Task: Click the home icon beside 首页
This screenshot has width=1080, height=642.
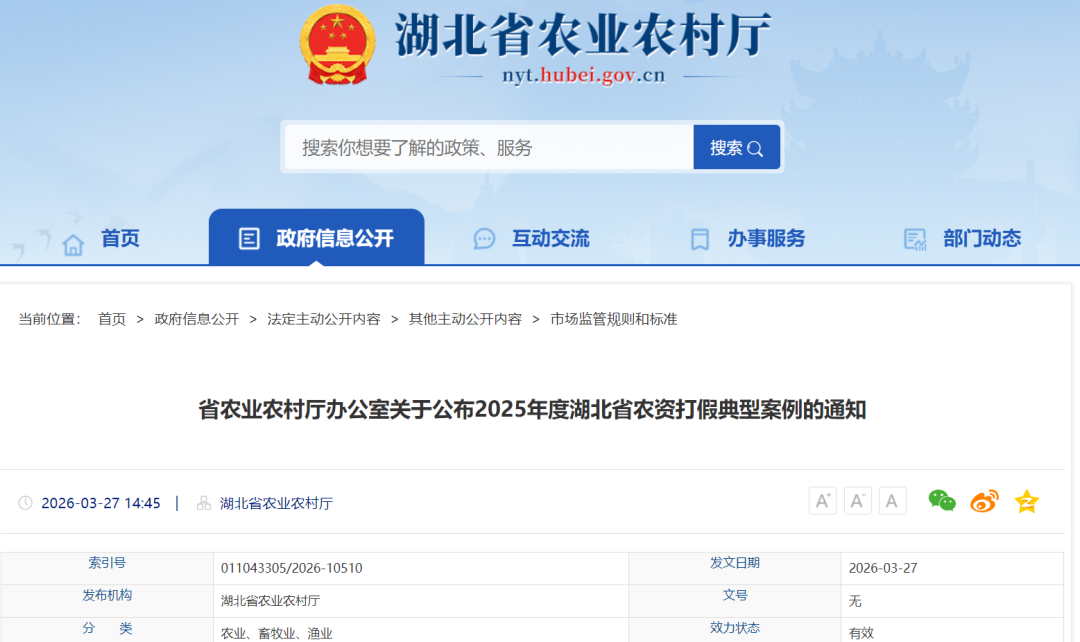Action: (x=73, y=238)
